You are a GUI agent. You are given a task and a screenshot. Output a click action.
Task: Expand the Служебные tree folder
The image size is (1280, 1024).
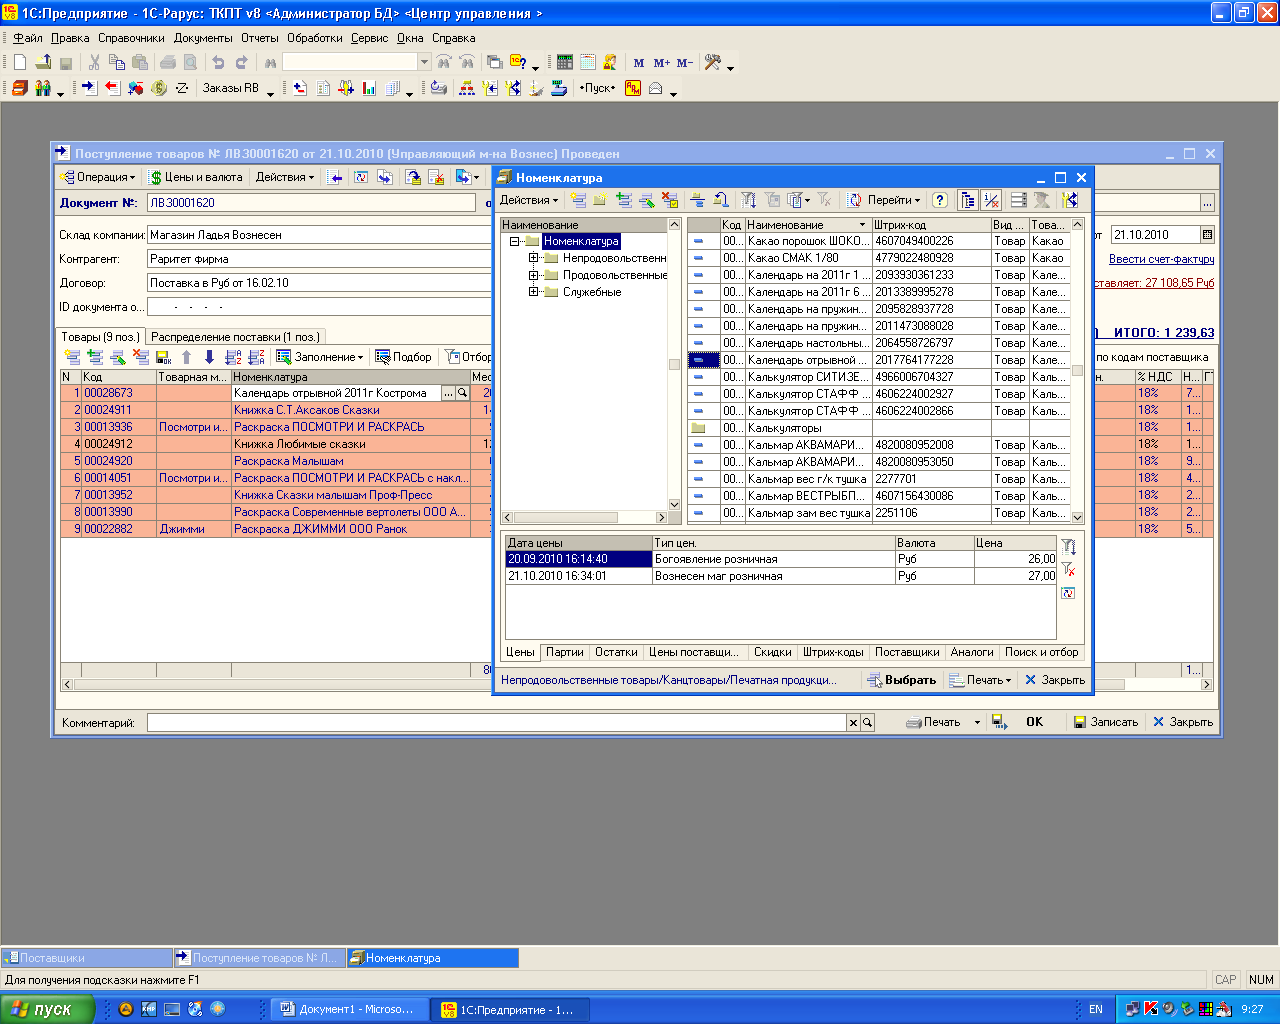534,292
